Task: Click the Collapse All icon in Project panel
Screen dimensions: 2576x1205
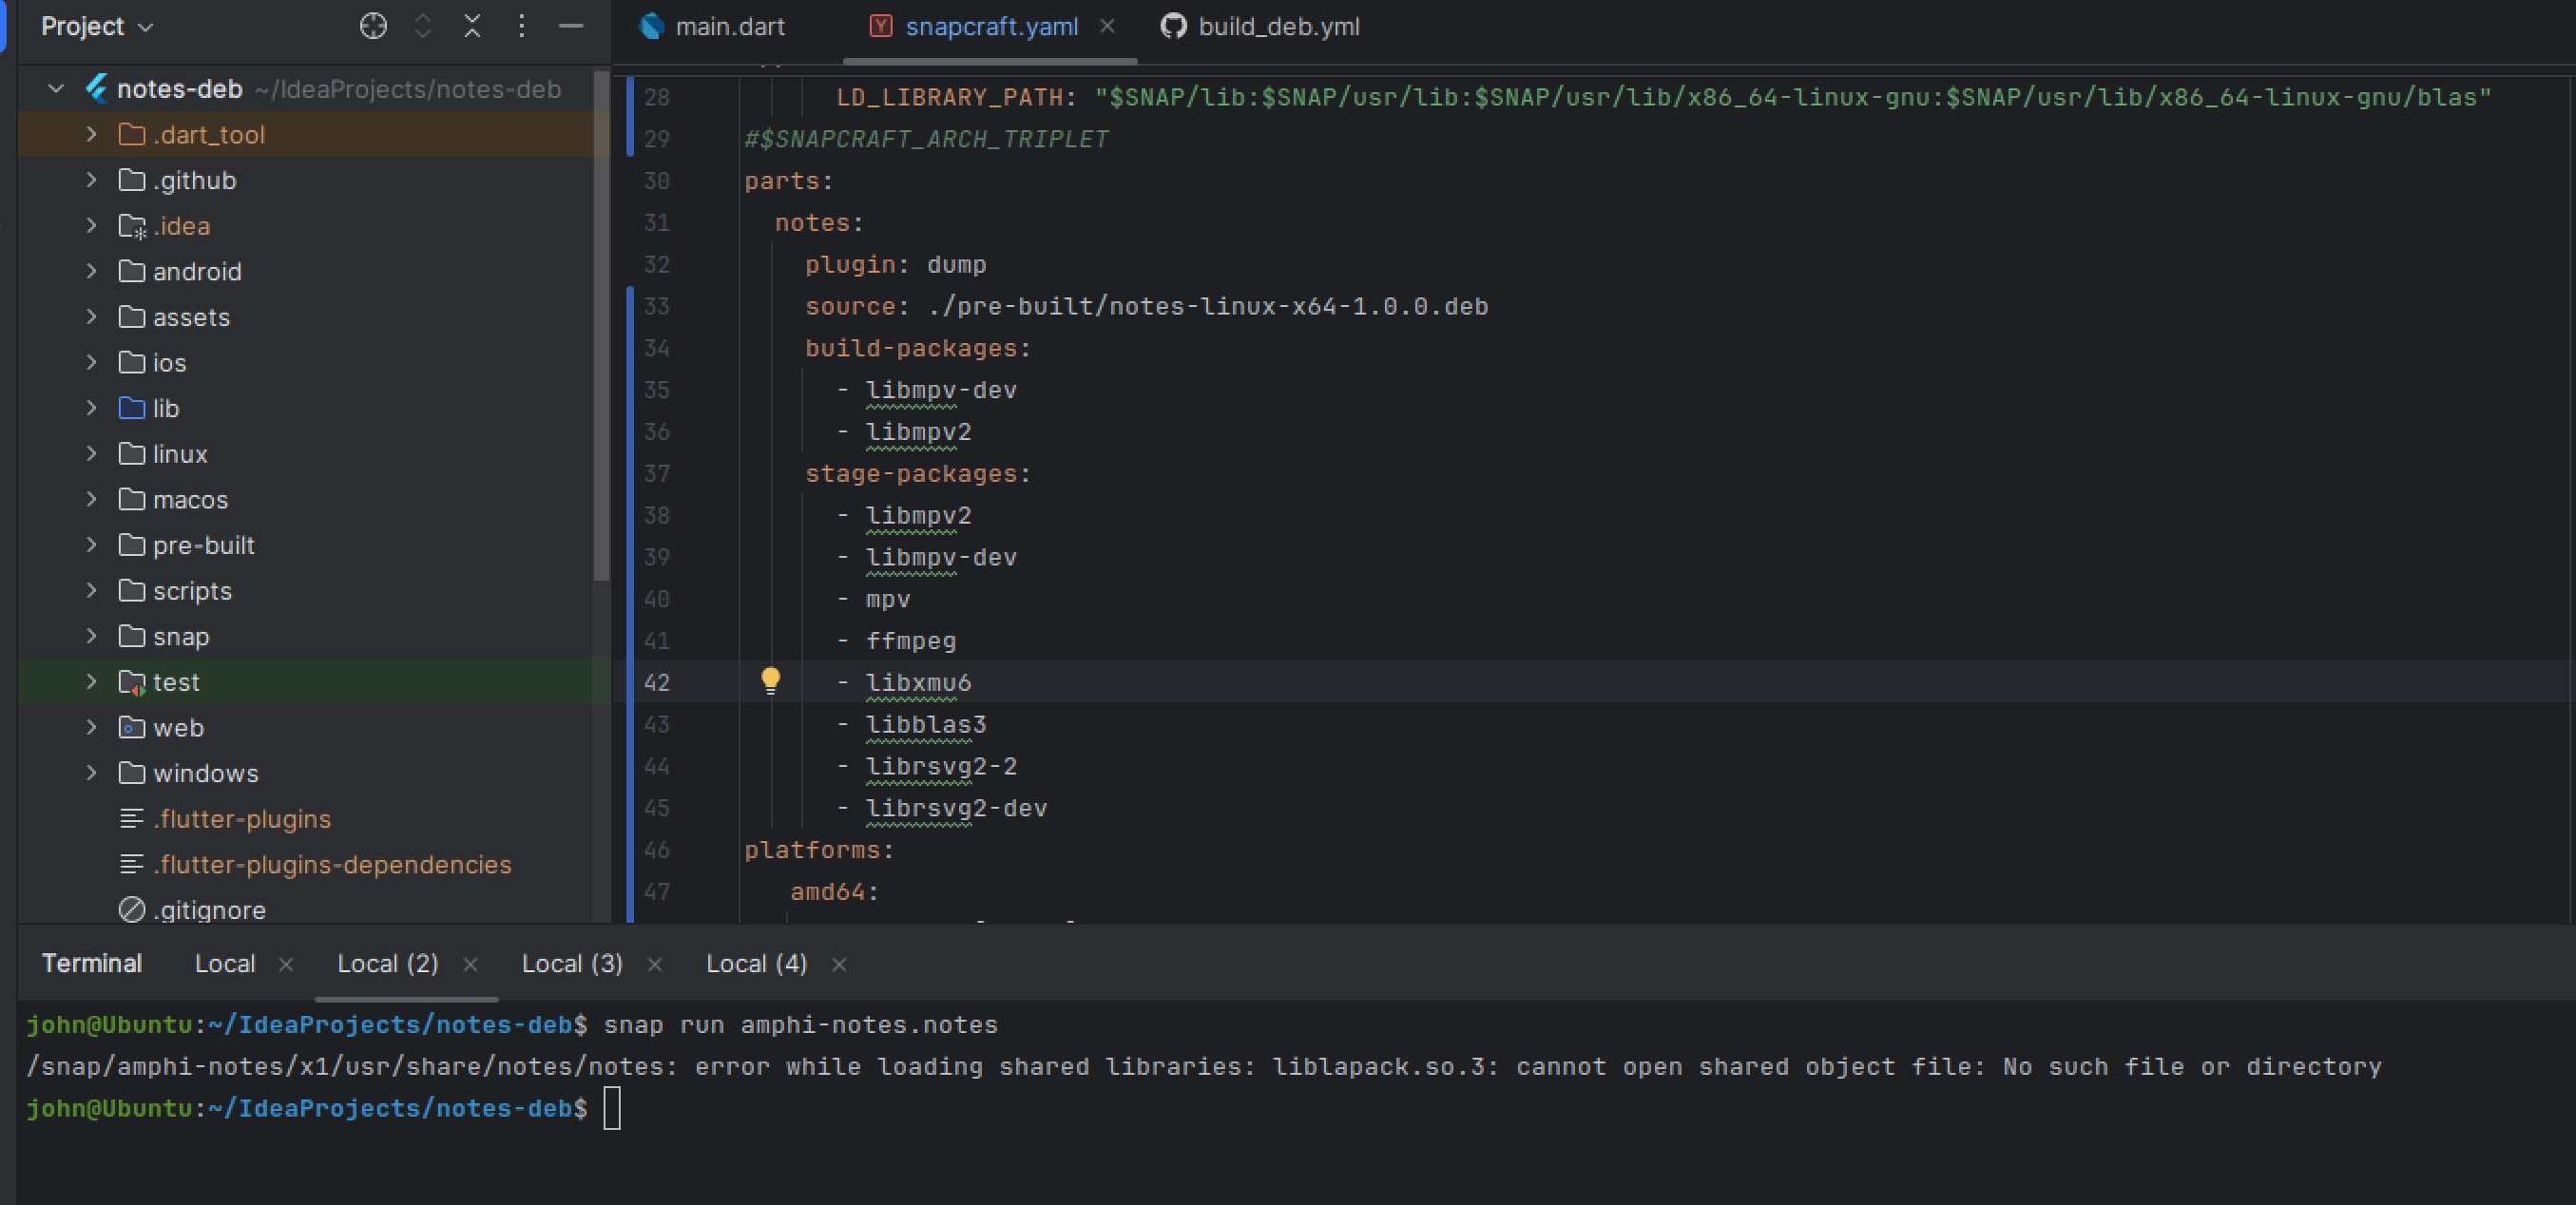Action: pyautogui.click(x=472, y=26)
